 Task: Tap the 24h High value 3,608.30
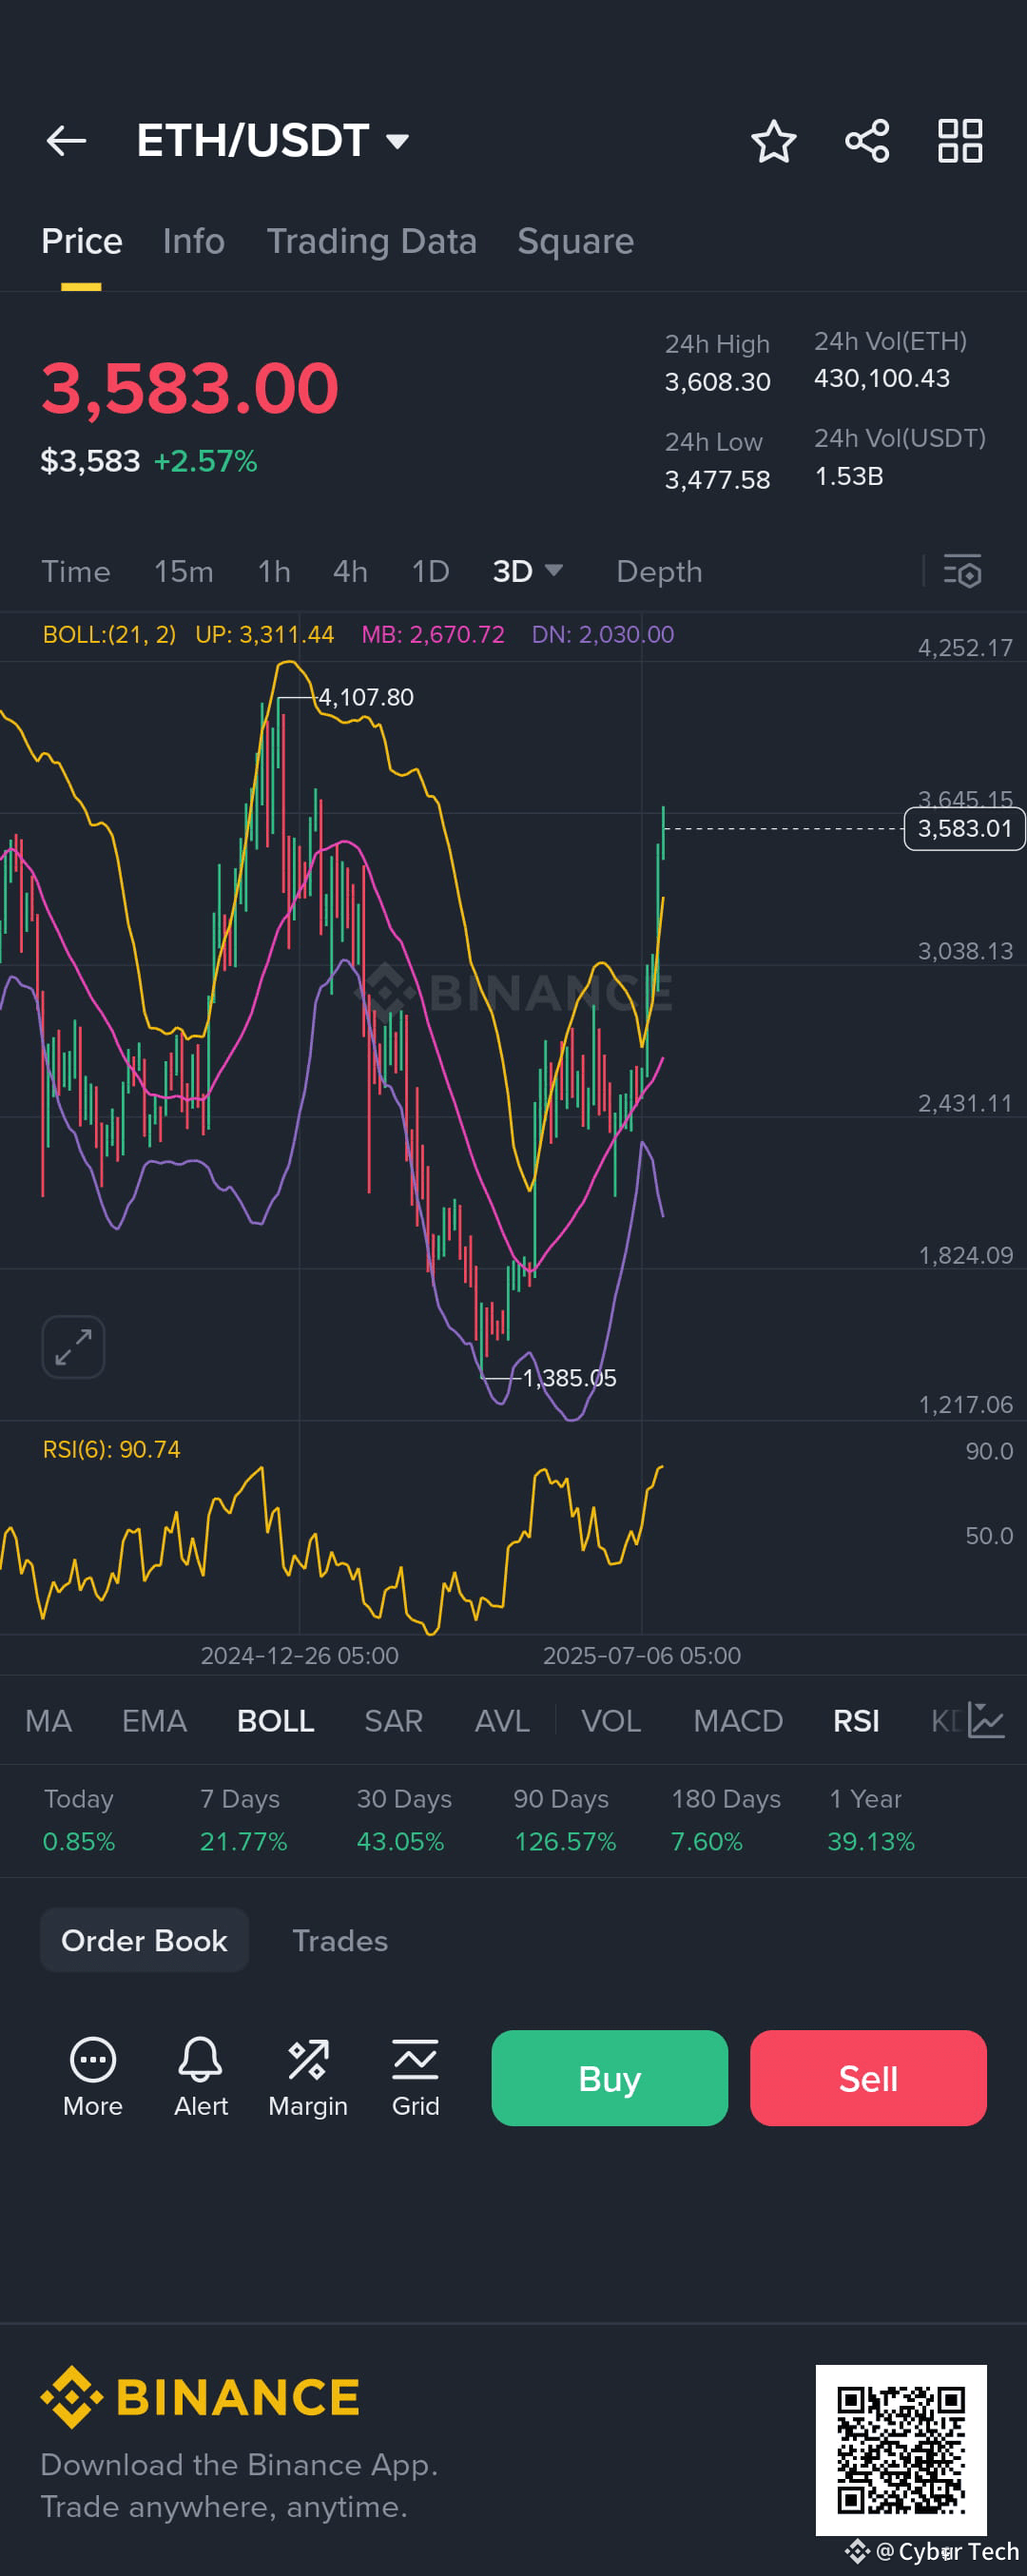(x=717, y=382)
